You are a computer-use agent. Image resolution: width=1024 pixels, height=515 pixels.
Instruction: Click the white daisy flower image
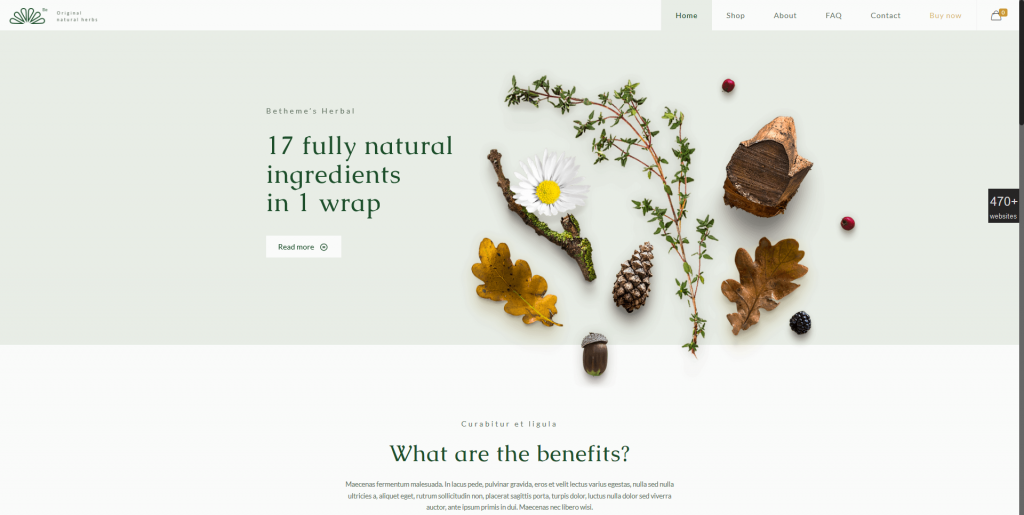click(x=549, y=184)
